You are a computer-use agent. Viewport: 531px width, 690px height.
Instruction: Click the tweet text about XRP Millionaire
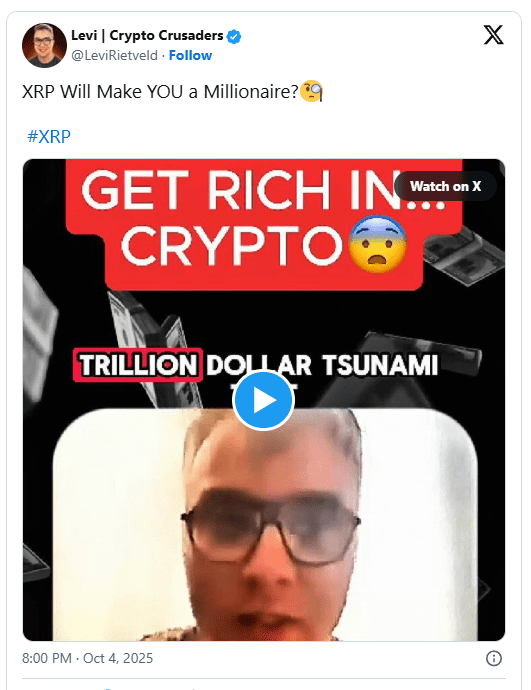pyautogui.click(x=160, y=92)
